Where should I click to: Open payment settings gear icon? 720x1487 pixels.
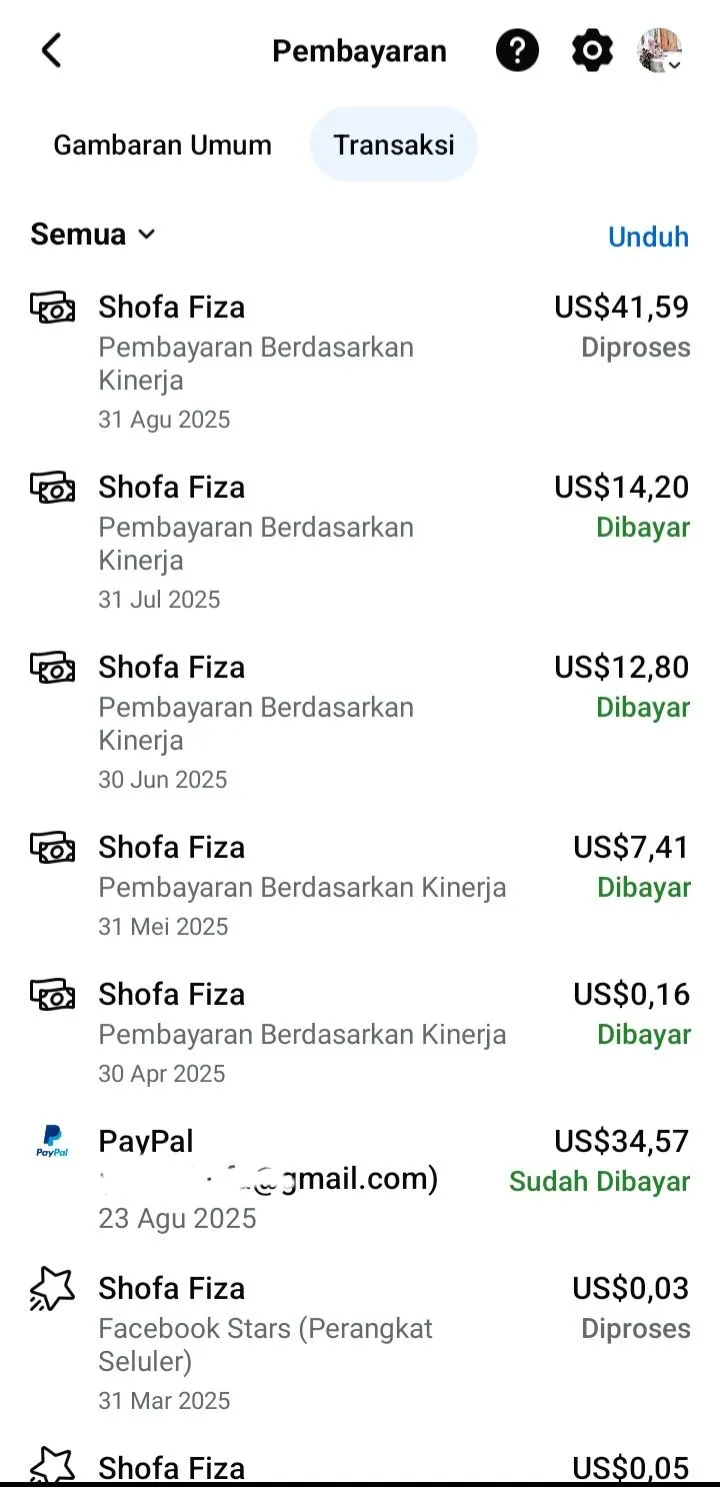tap(592, 50)
